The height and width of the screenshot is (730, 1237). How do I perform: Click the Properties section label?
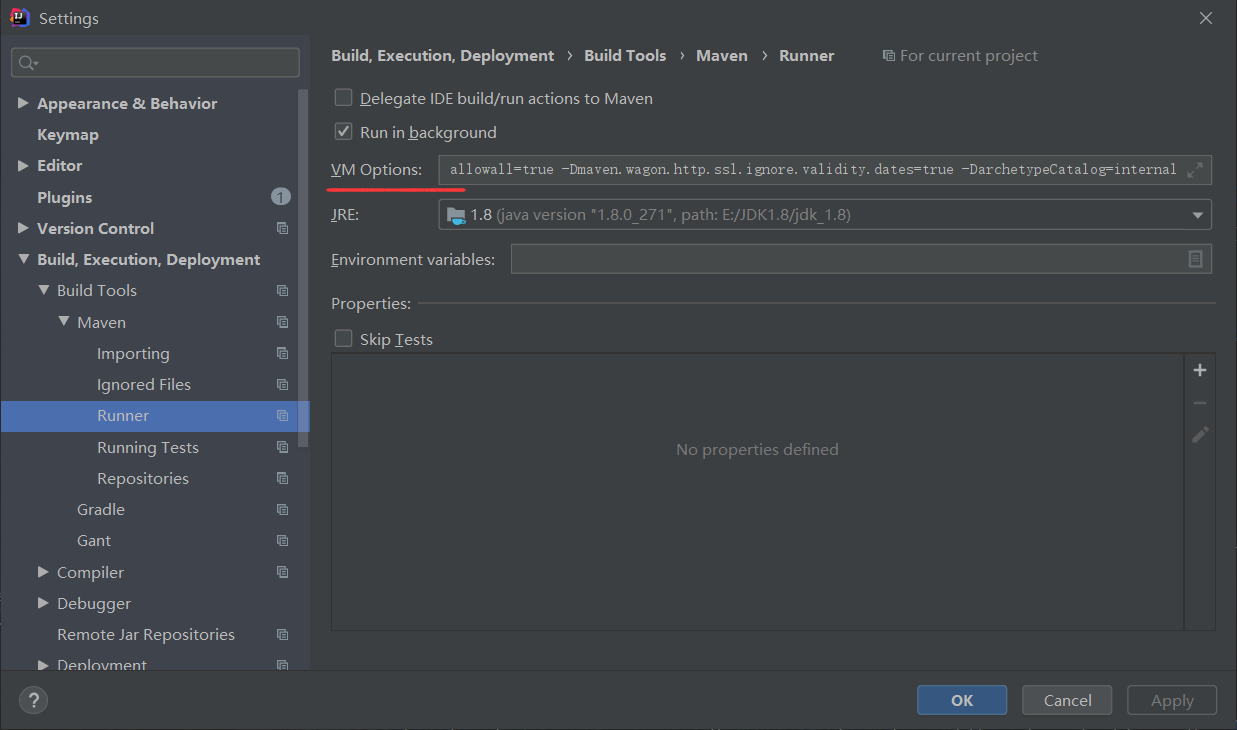click(371, 303)
